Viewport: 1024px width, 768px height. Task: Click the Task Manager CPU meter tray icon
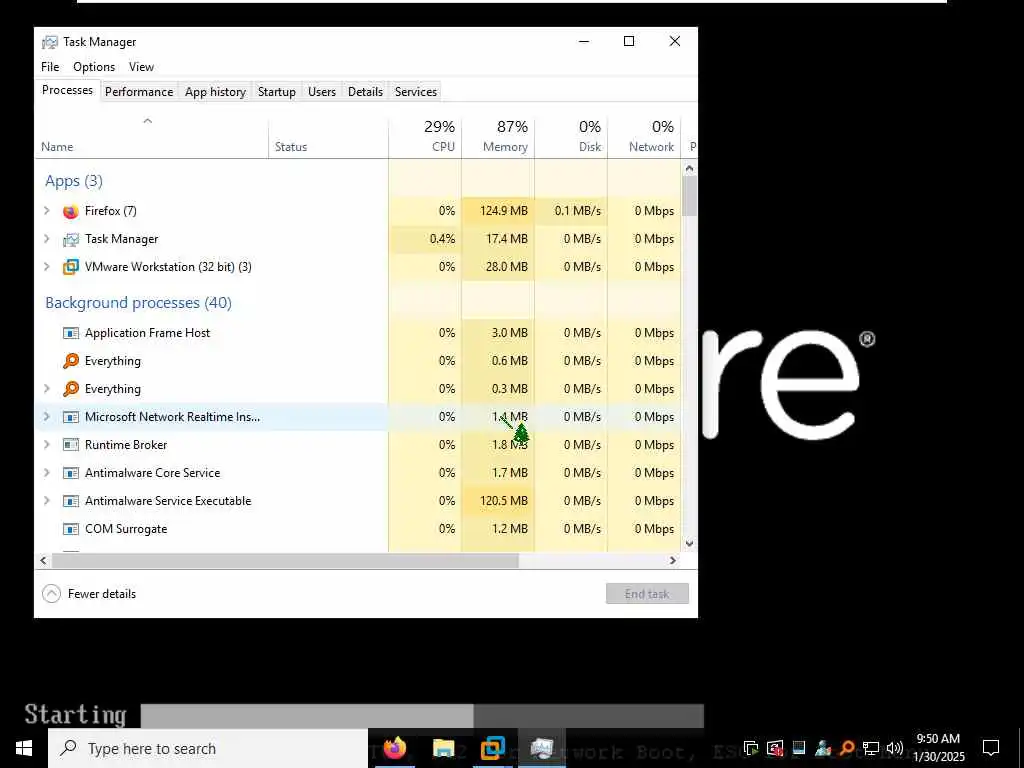click(x=799, y=748)
